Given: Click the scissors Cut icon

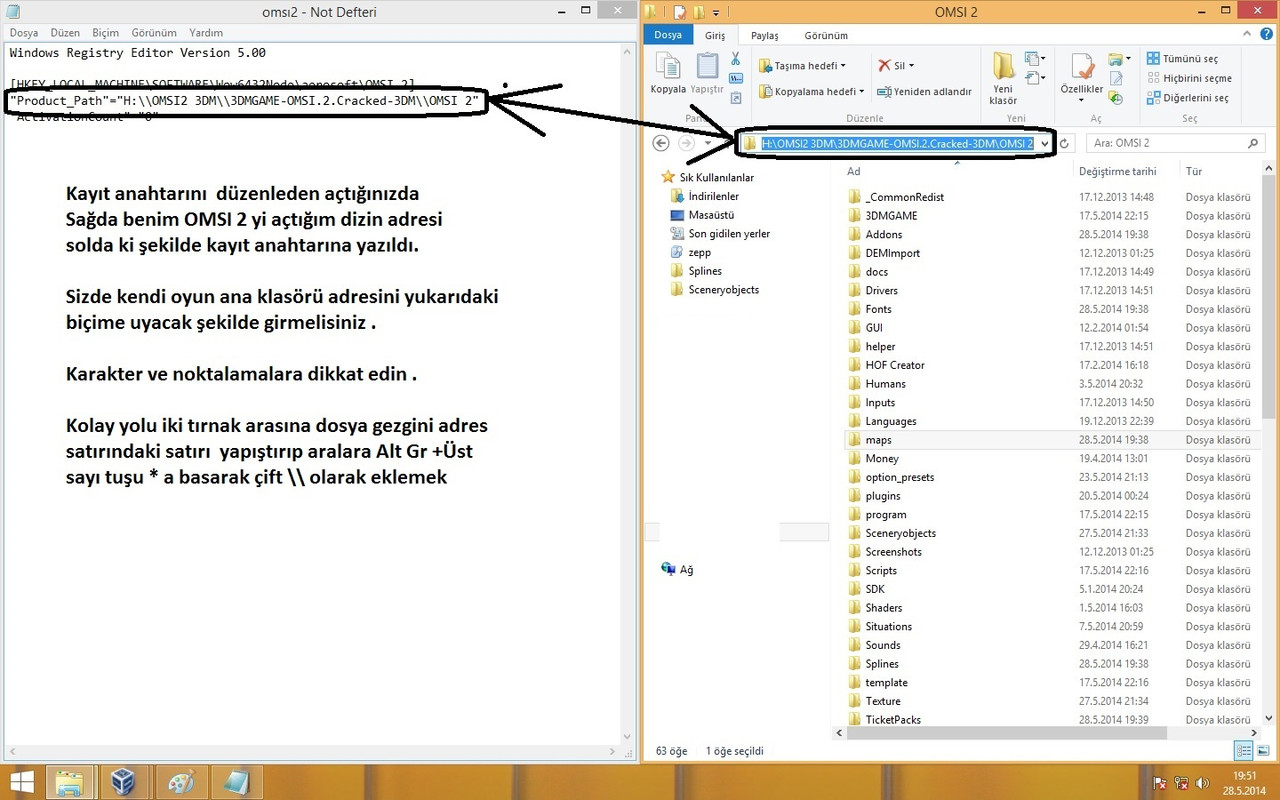Looking at the screenshot, I should 736,59.
